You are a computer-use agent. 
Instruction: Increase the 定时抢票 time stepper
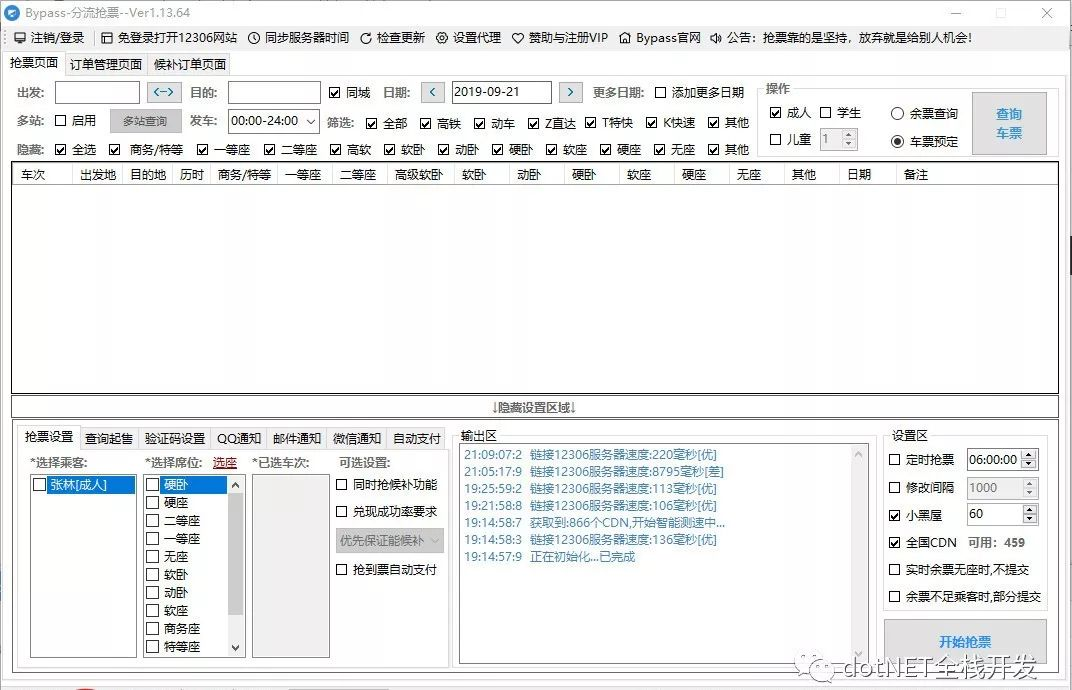(x=1029, y=455)
